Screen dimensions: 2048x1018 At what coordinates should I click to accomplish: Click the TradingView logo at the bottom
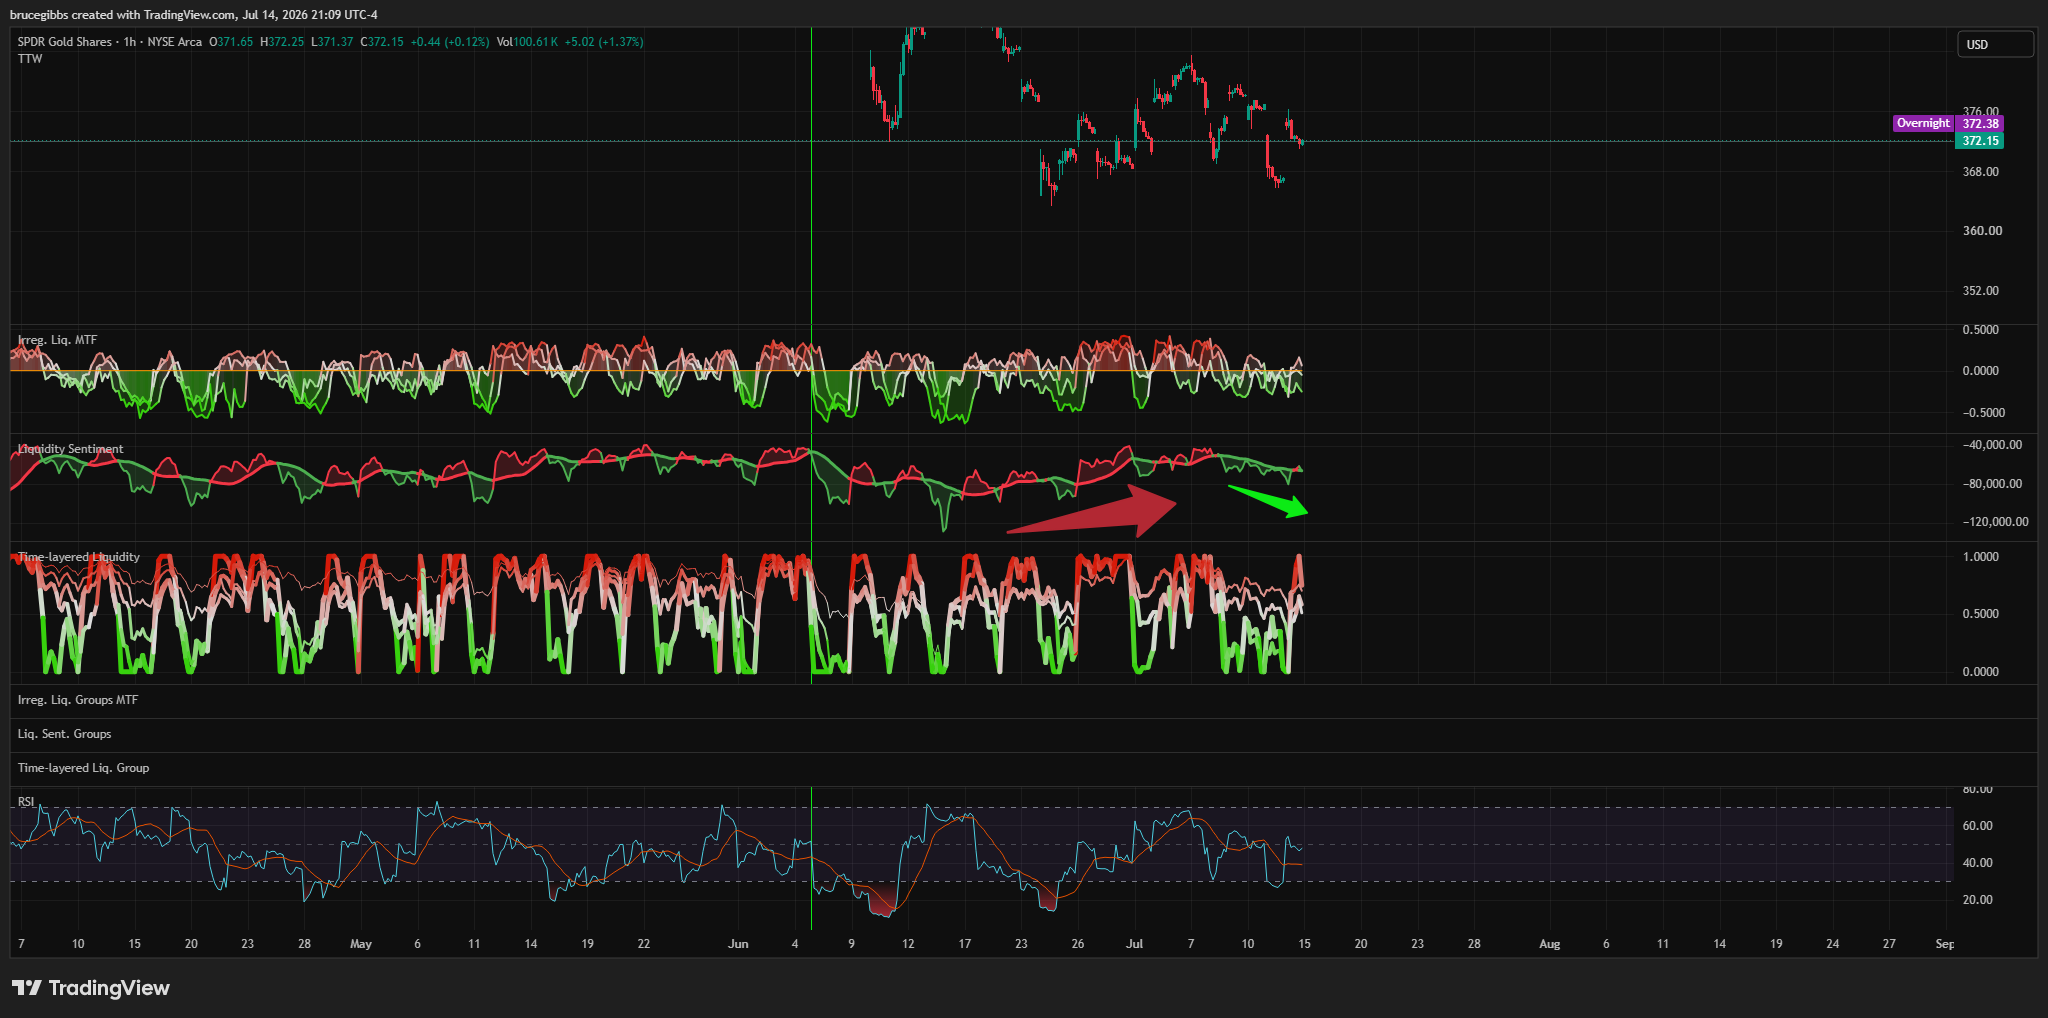[91, 988]
